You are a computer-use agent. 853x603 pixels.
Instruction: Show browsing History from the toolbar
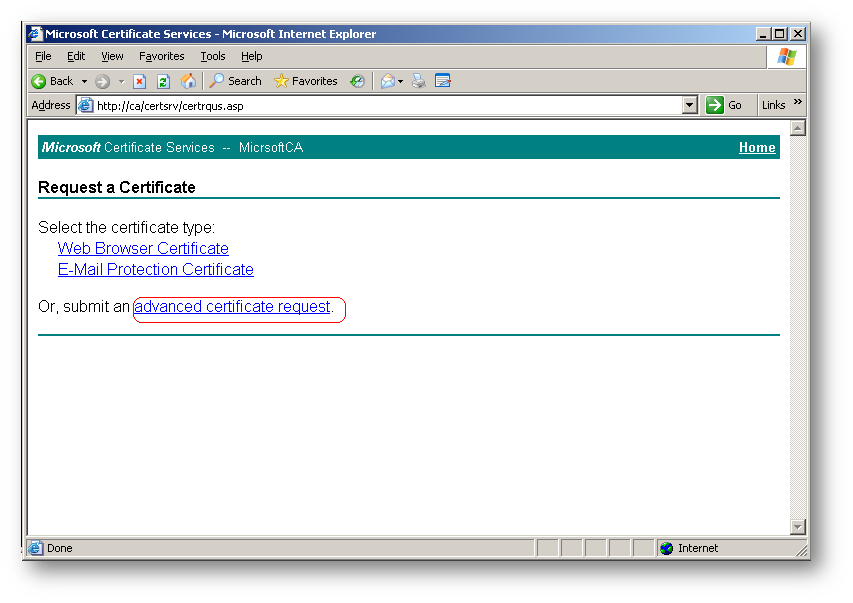pos(357,81)
